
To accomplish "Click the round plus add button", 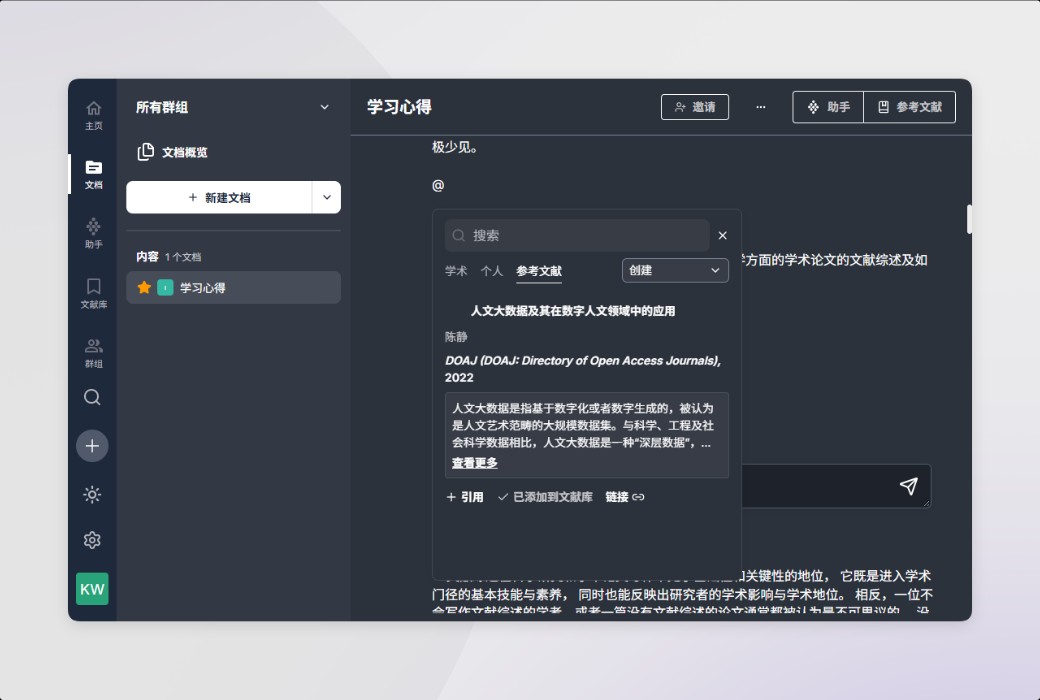I will click(92, 446).
